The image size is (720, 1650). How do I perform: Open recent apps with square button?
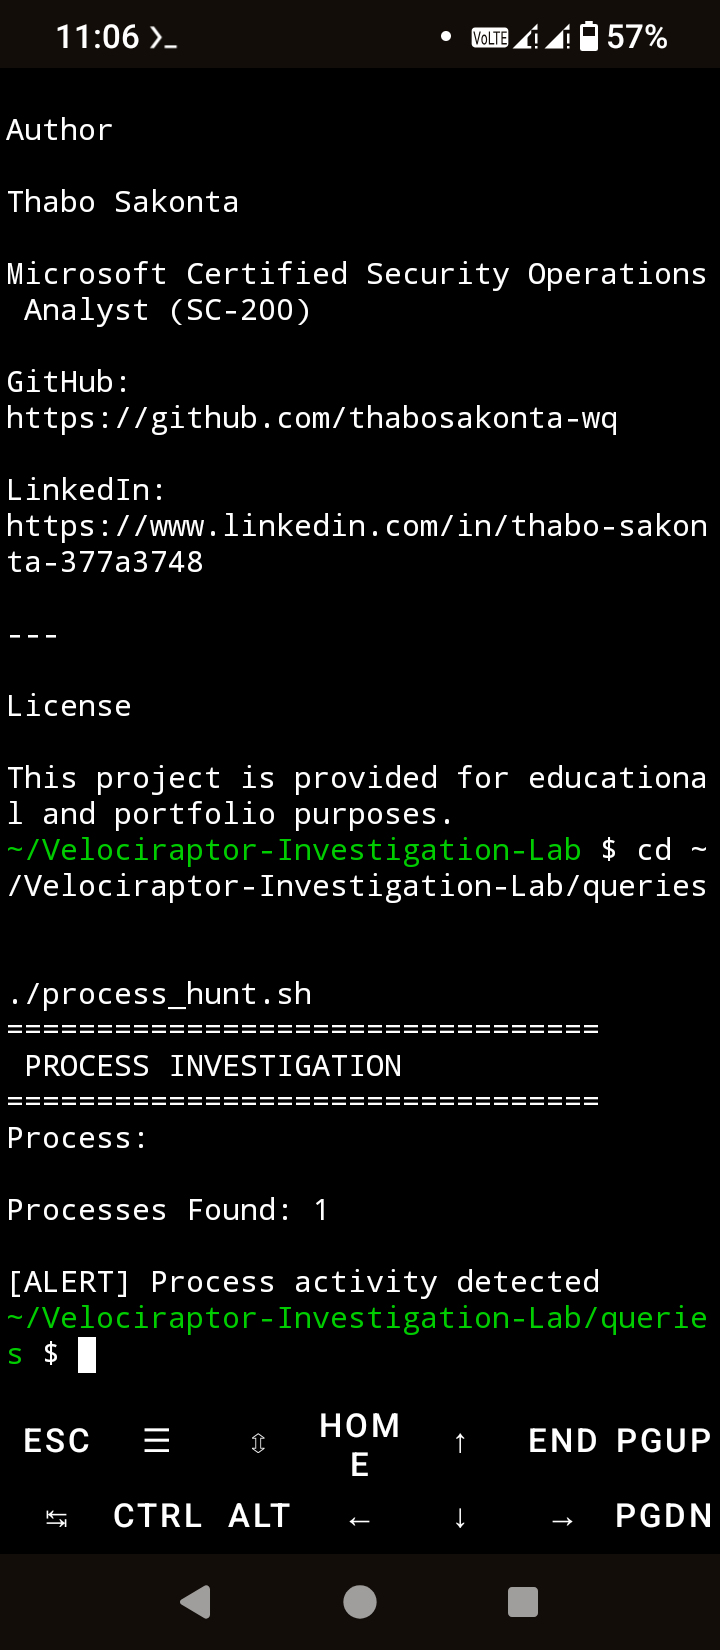coord(523,1602)
